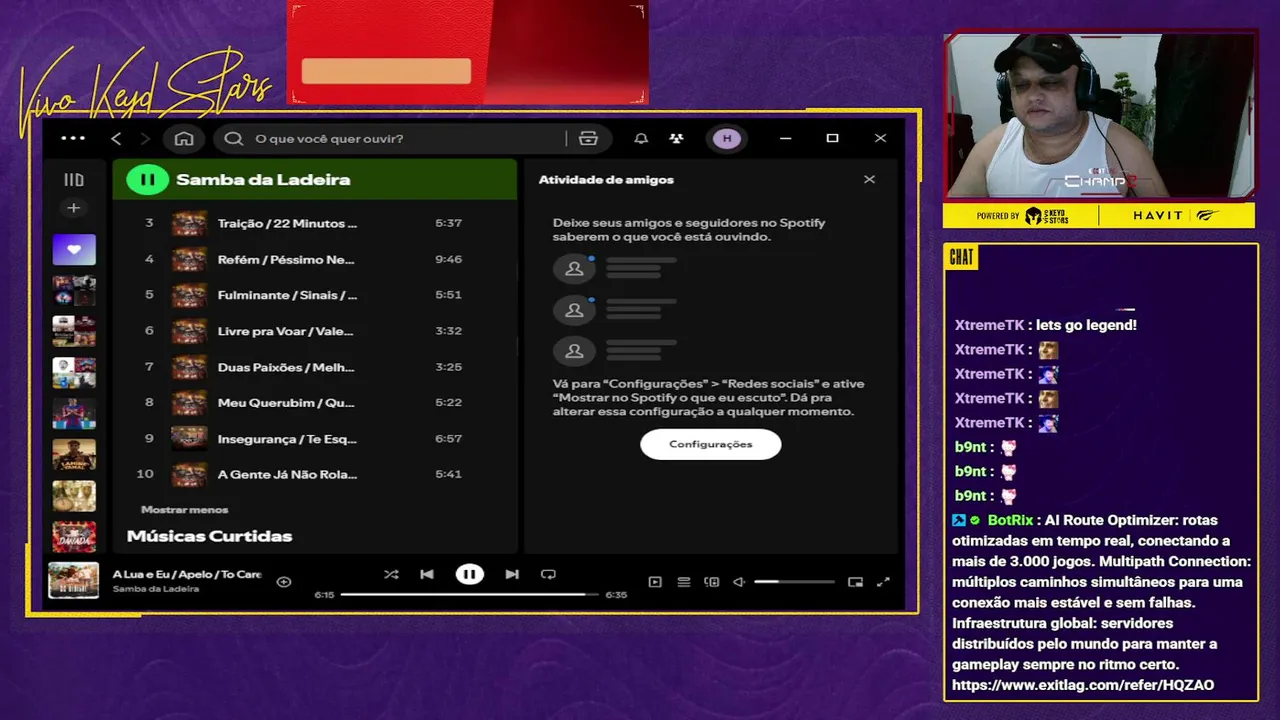
Task: Collapse the list with 'Mostrar menos'
Action: [x=184, y=510]
